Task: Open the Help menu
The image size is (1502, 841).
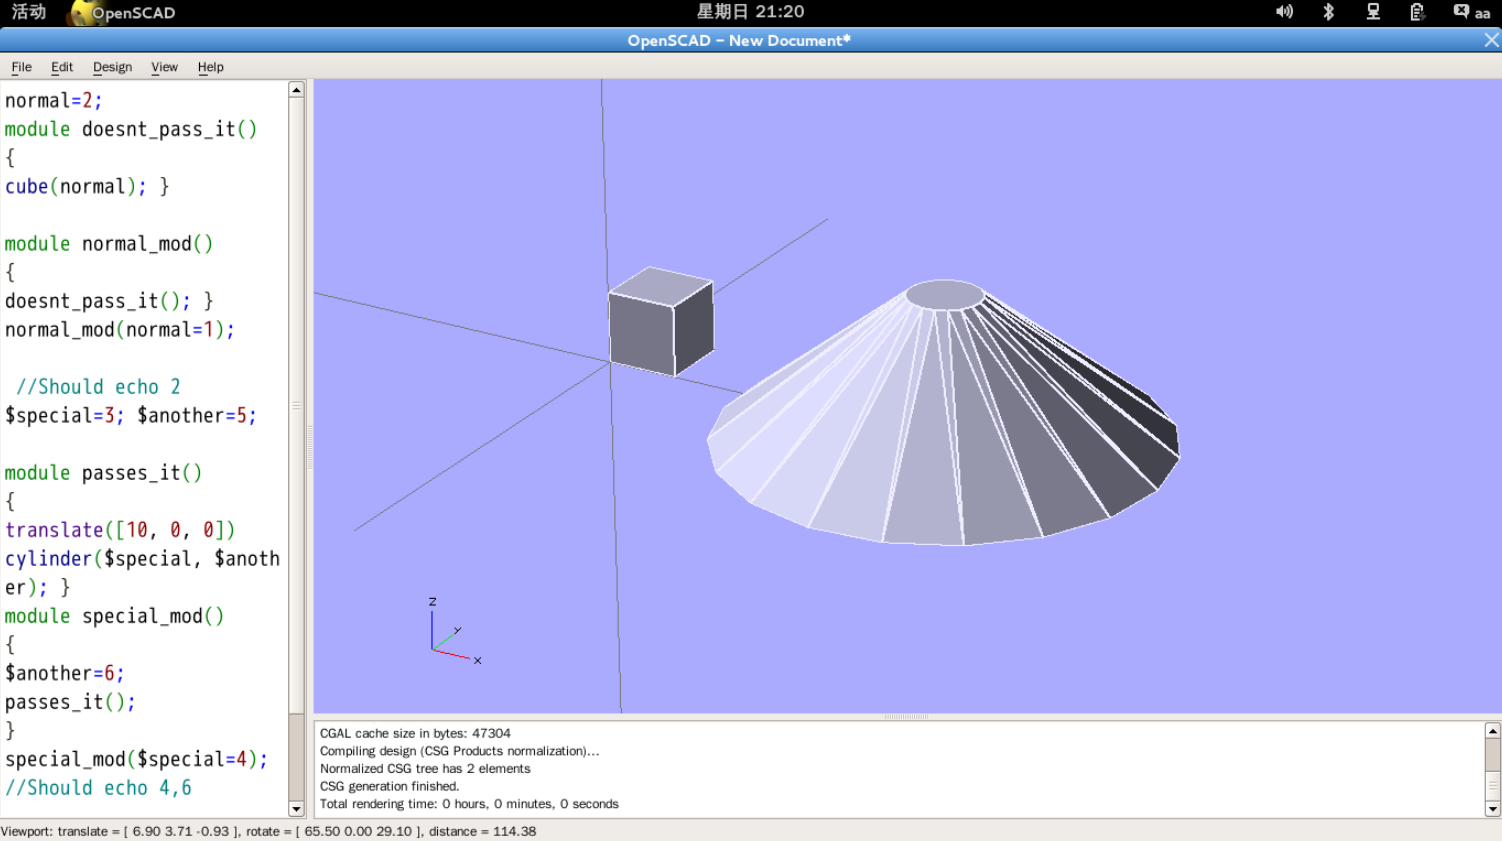Action: (x=210, y=67)
